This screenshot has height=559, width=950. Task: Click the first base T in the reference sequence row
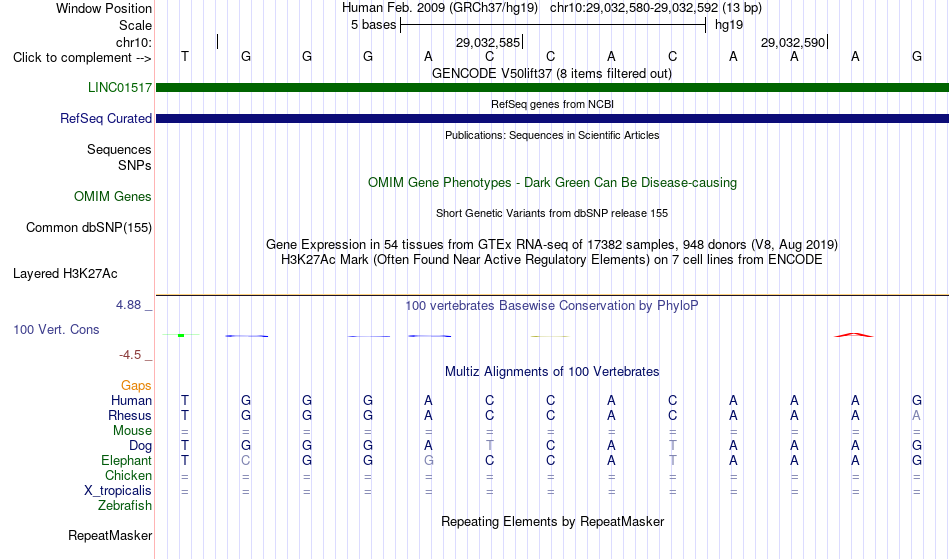pyautogui.click(x=185, y=56)
